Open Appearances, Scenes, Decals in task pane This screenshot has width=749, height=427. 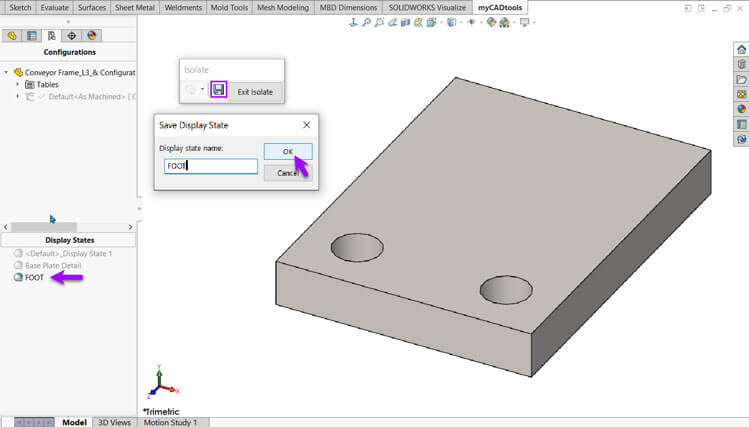(741, 109)
